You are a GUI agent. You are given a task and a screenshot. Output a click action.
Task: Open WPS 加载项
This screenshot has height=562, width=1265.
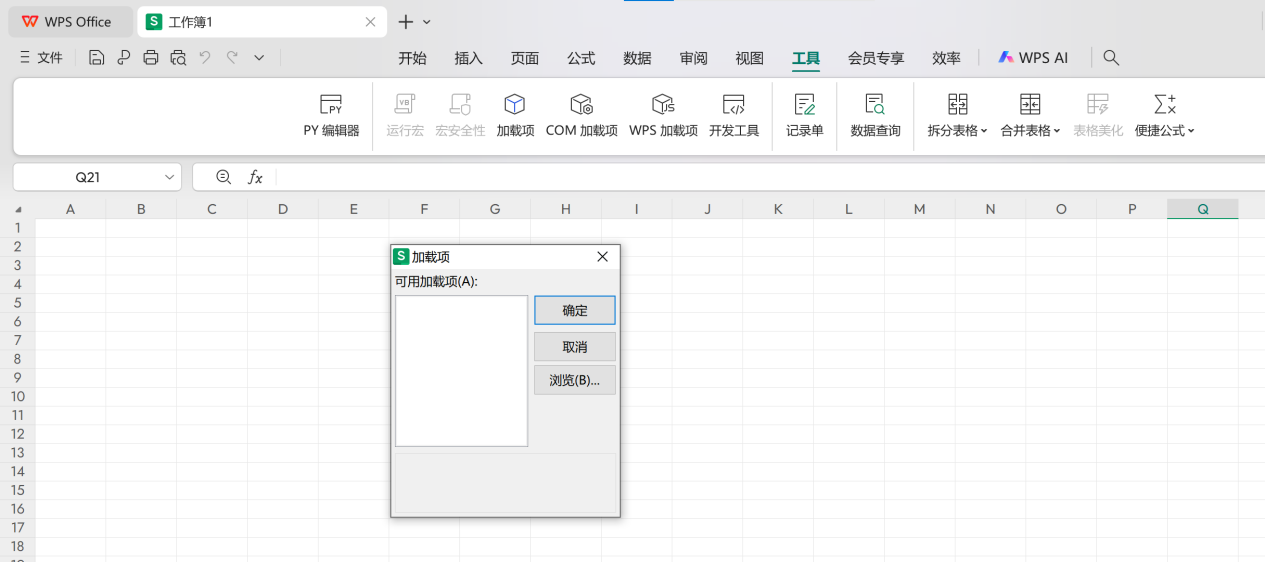663,116
